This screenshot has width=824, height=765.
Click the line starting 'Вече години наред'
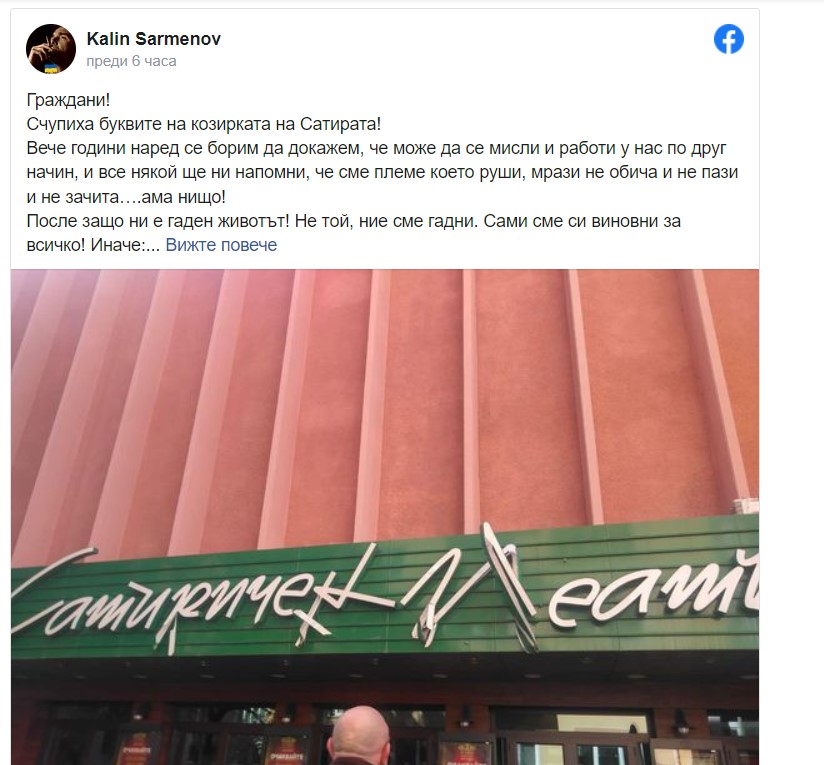click(x=376, y=148)
